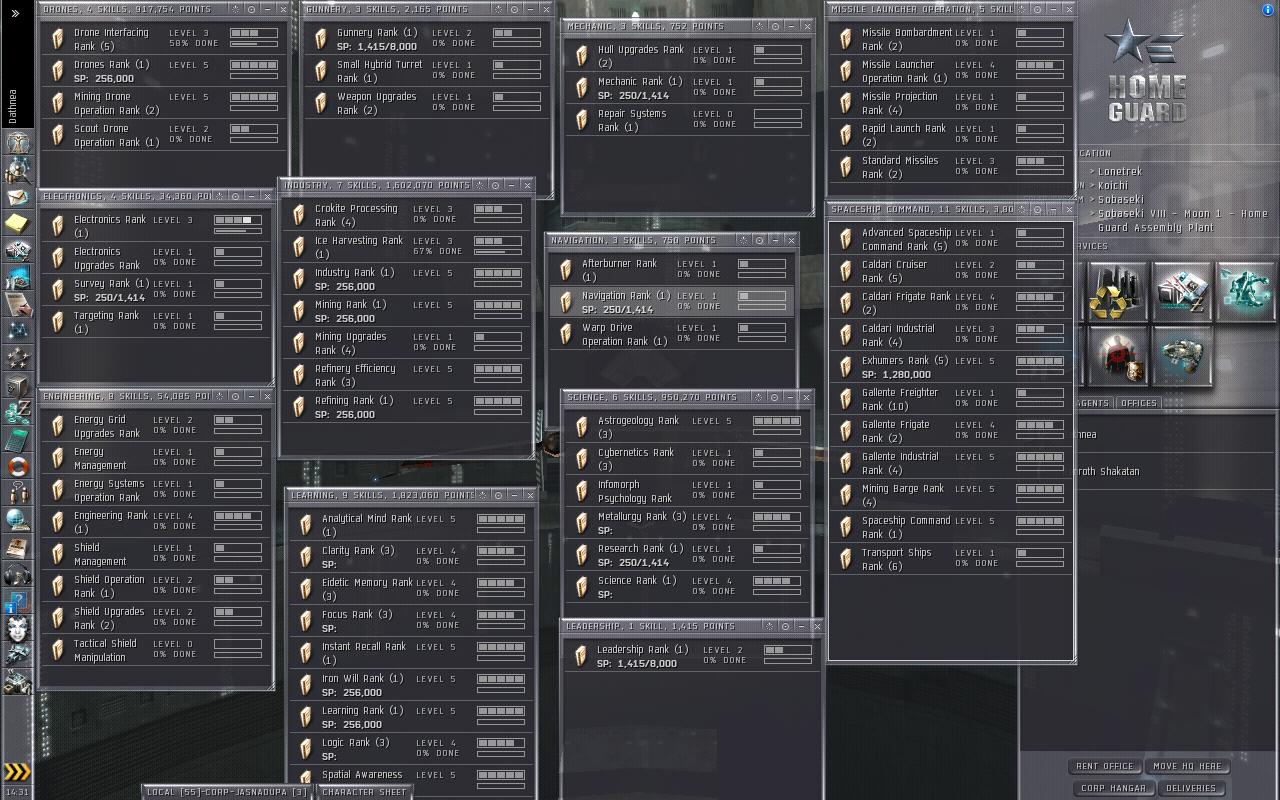This screenshot has height=800, width=1280.
Task: Follow the Lonetrek location link
Action: pyautogui.click(x=1120, y=171)
